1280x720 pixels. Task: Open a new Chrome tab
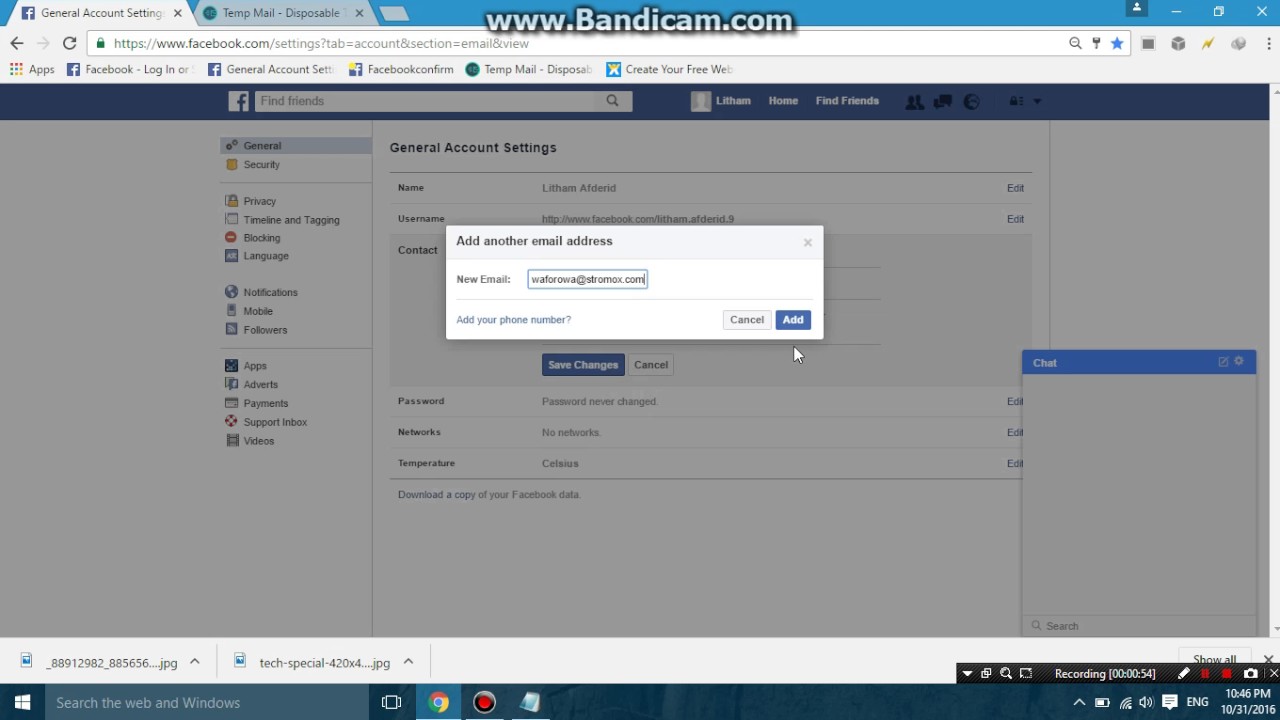pyautogui.click(x=394, y=13)
